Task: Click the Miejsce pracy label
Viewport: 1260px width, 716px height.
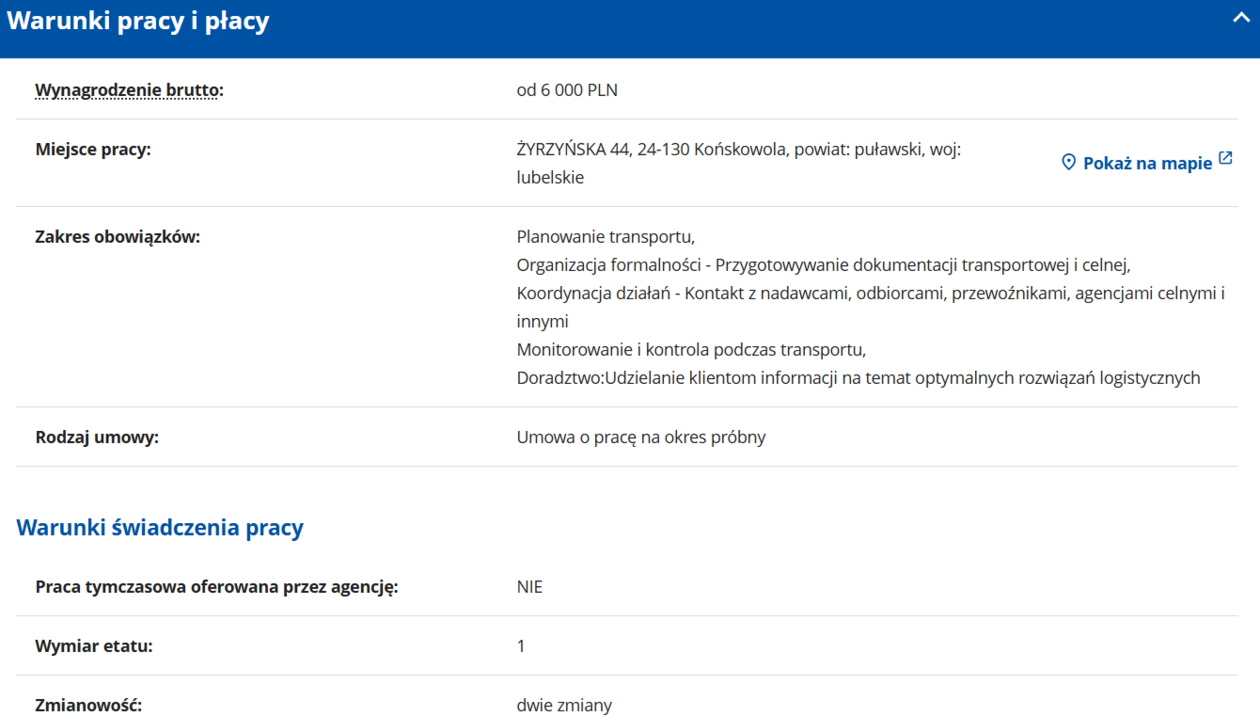Action: (x=93, y=150)
